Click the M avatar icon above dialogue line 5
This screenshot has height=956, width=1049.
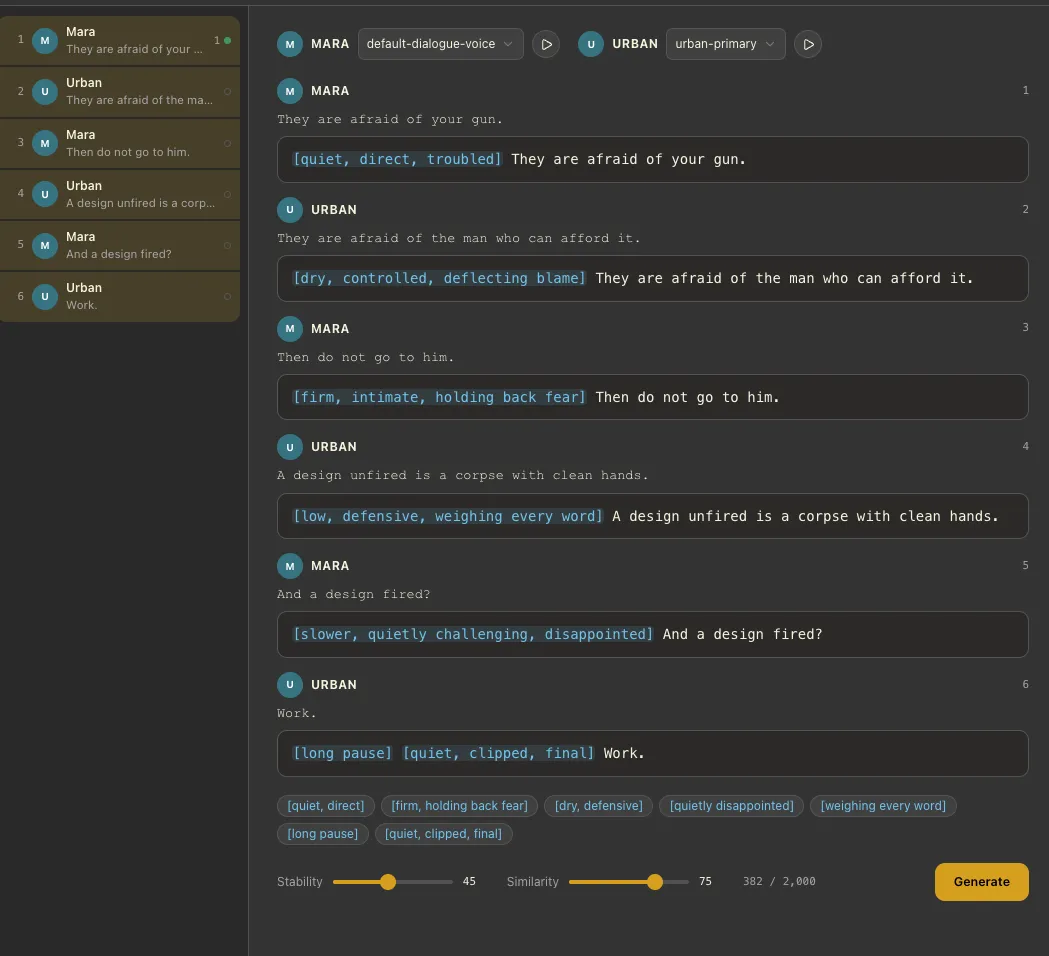point(290,566)
